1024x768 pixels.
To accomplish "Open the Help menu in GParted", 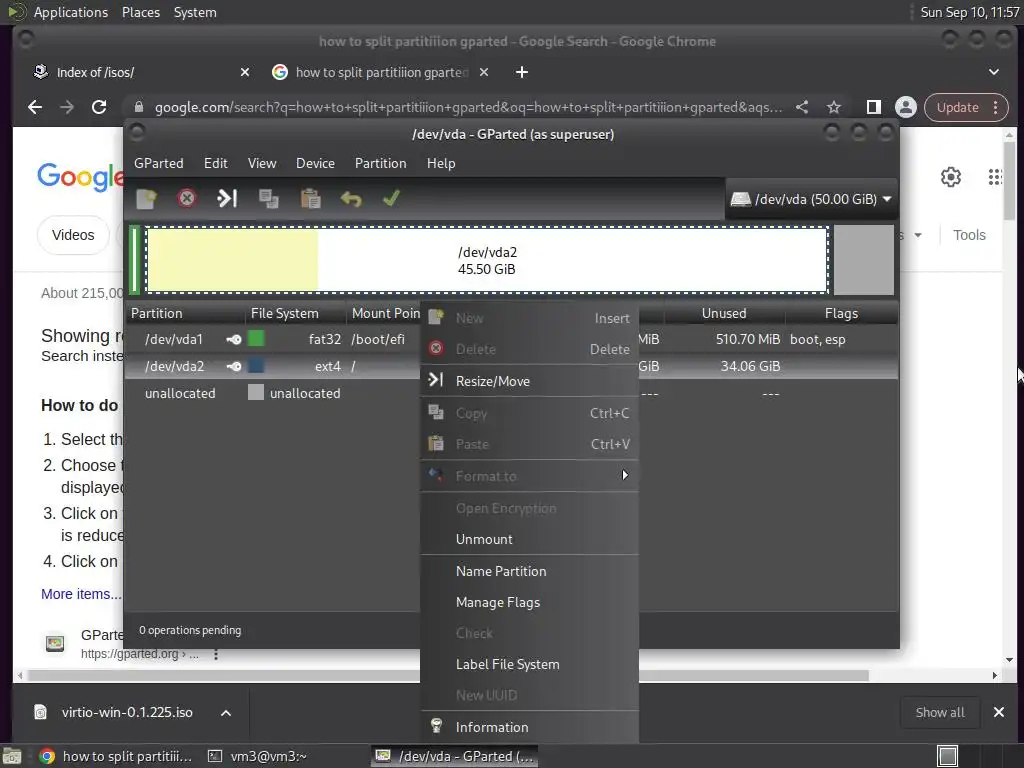I will point(441,163).
